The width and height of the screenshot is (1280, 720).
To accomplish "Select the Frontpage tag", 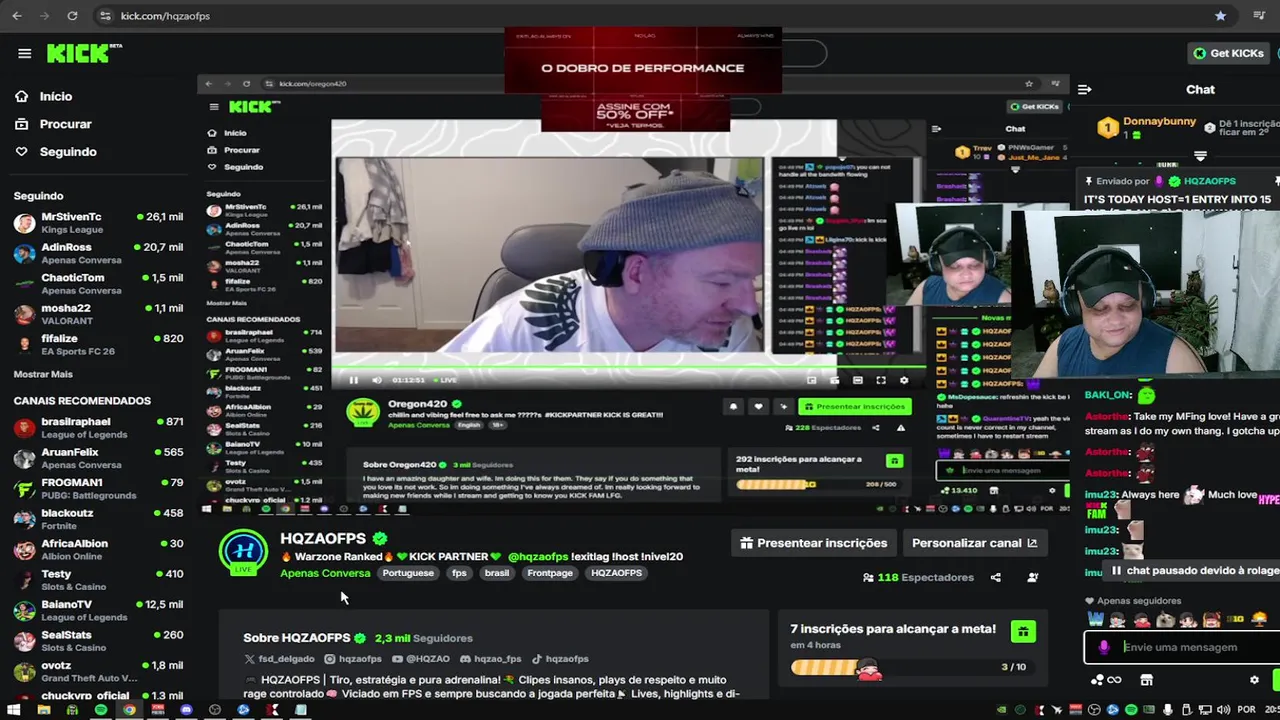I will pyautogui.click(x=550, y=573).
